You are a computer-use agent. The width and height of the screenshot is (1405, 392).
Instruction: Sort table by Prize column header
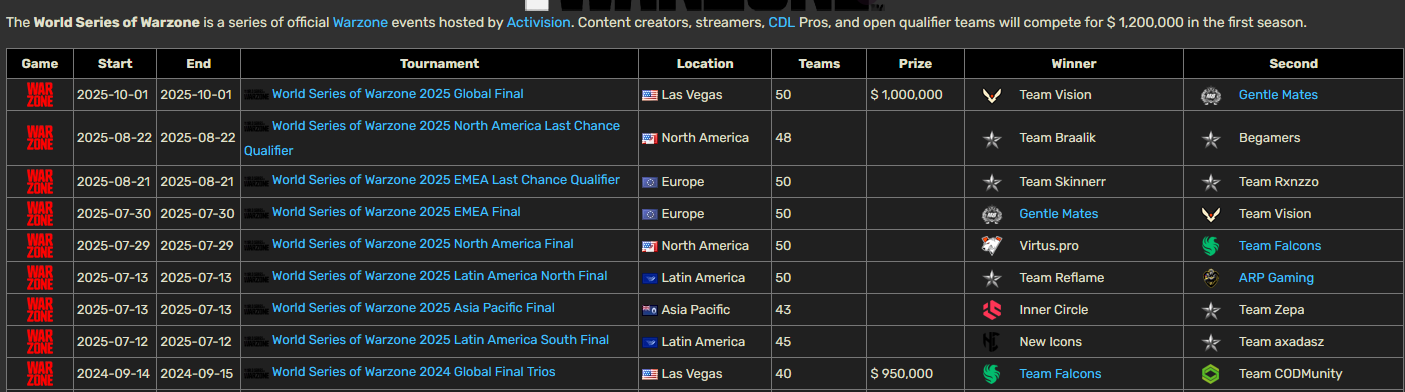(915, 63)
